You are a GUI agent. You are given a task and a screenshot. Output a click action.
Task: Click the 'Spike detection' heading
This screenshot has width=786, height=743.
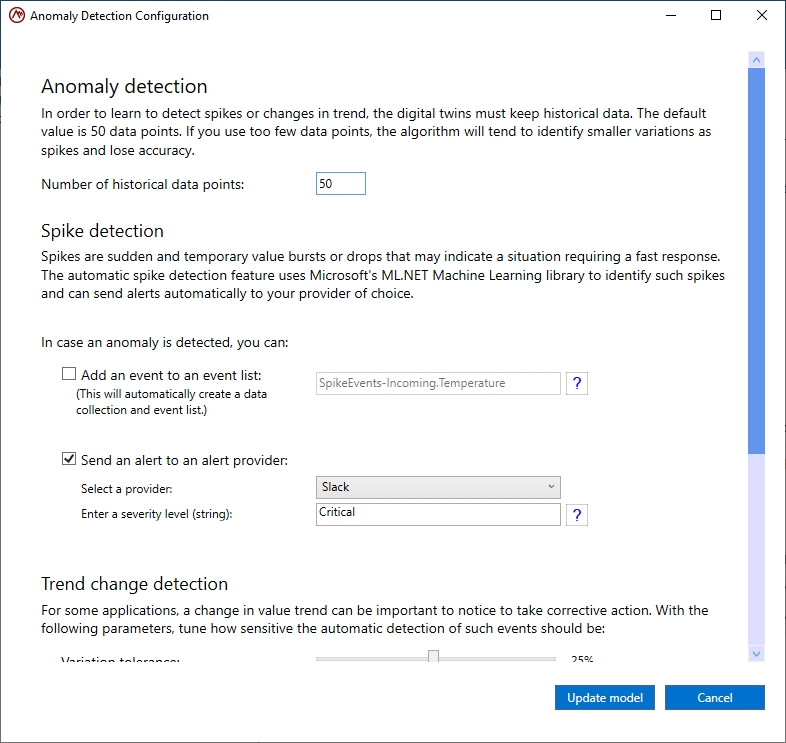tap(102, 231)
